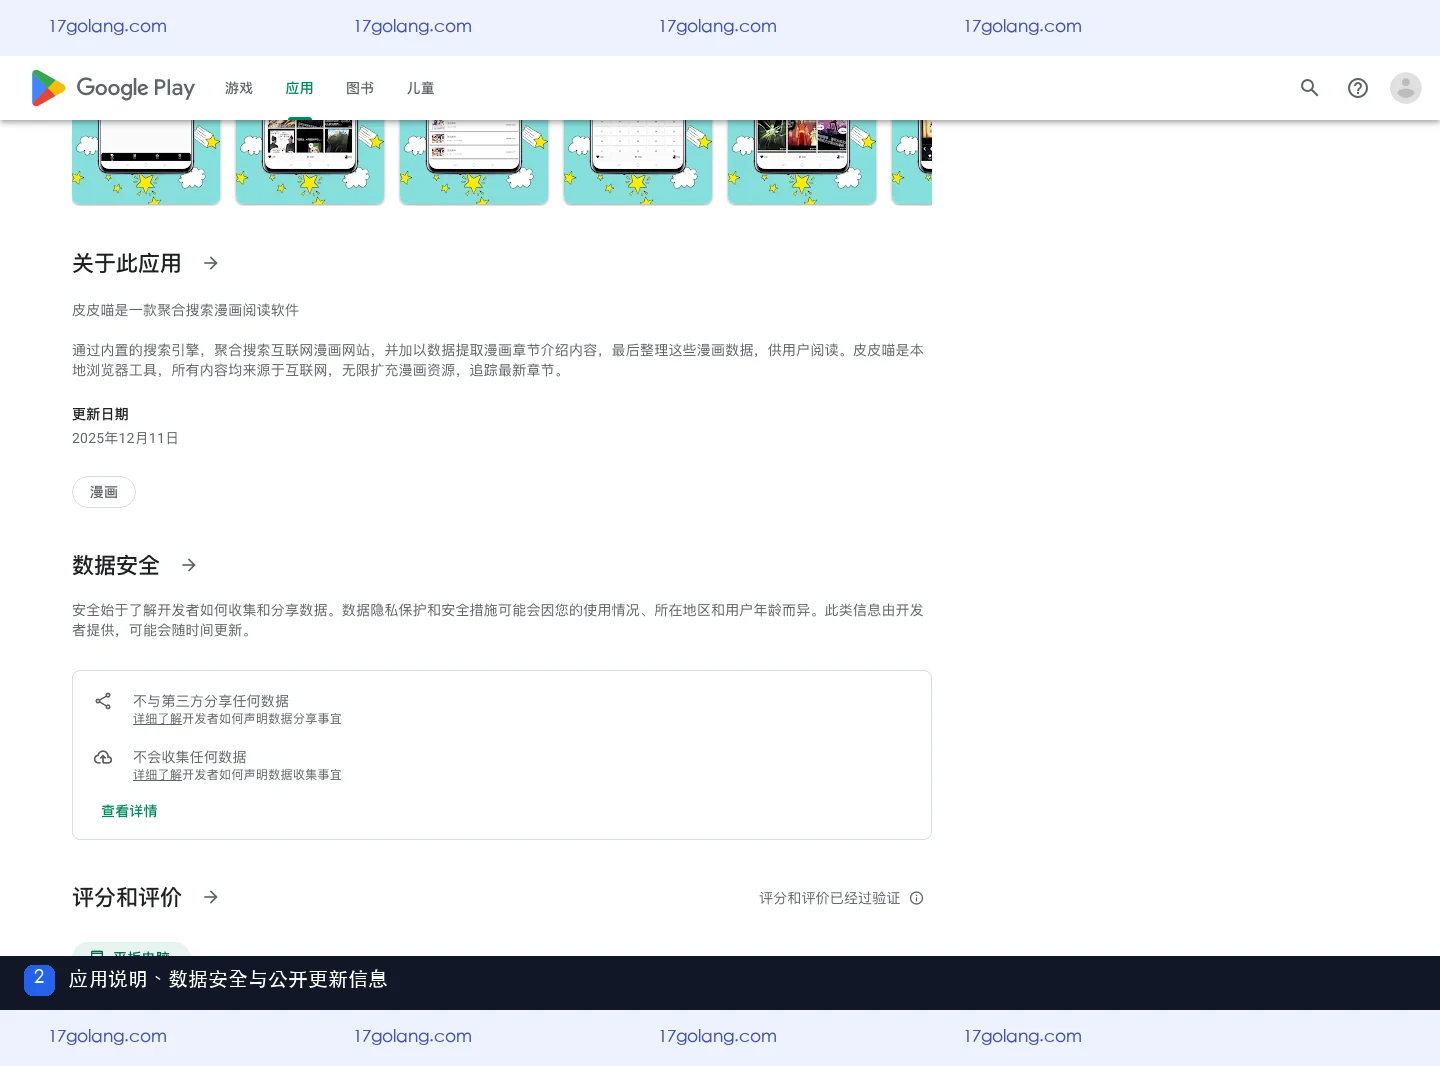Open the help center question-mark icon
The image size is (1440, 1066).
click(x=1358, y=88)
